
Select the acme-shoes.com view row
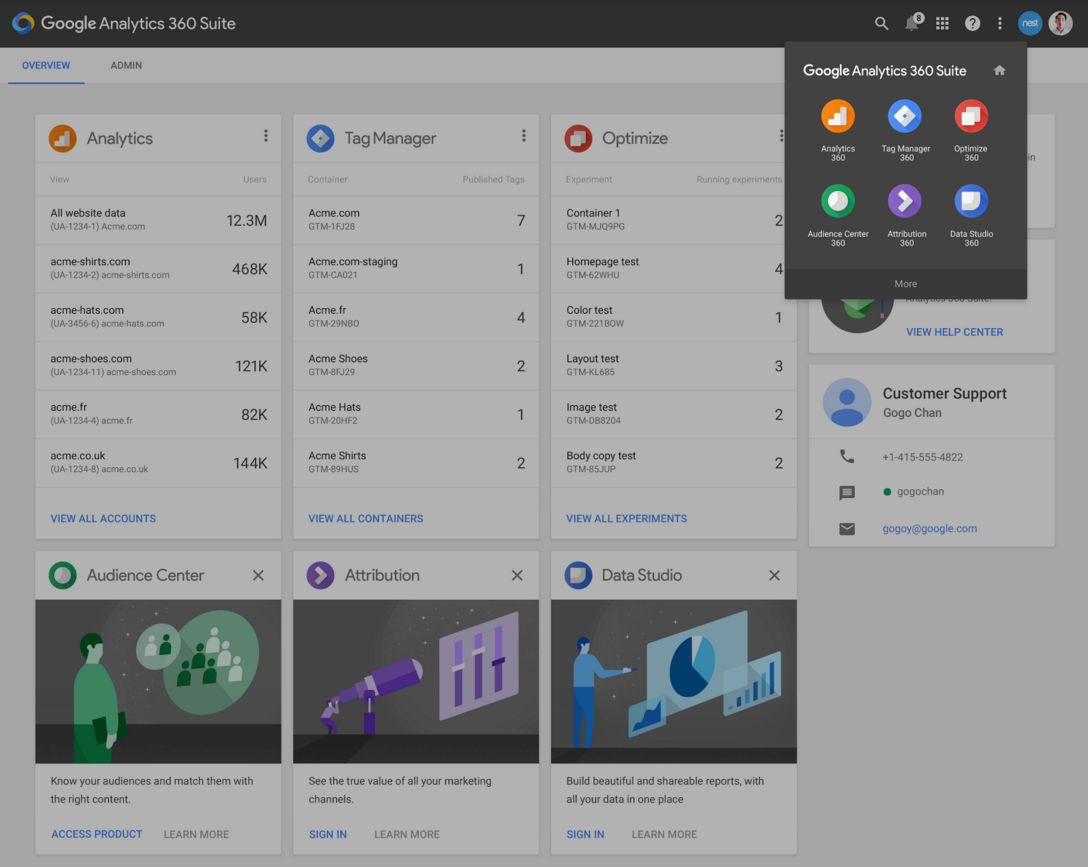pos(158,366)
